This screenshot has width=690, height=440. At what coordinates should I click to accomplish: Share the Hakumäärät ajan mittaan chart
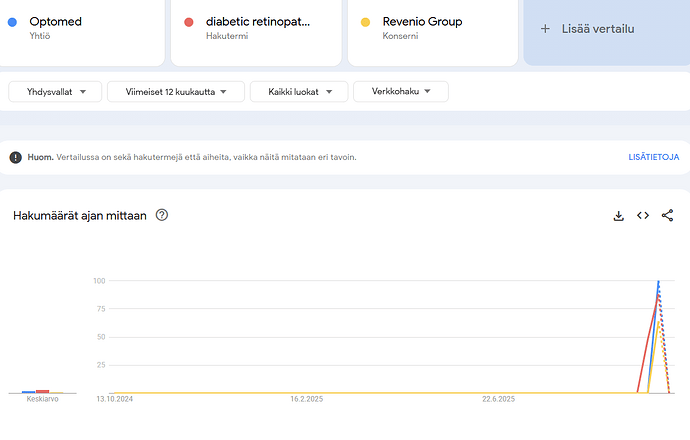[x=667, y=216]
